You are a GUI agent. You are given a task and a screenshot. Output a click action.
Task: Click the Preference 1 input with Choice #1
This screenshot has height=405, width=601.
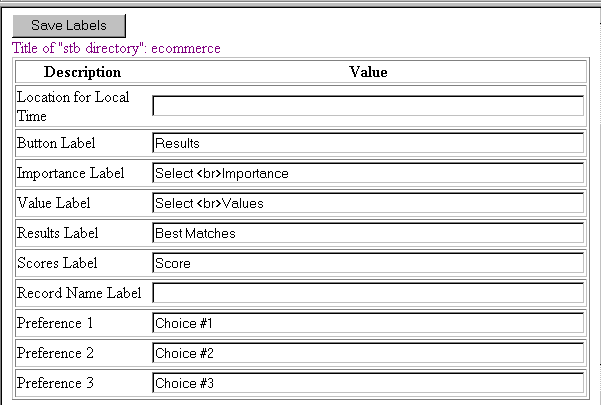pyautogui.click(x=367, y=323)
